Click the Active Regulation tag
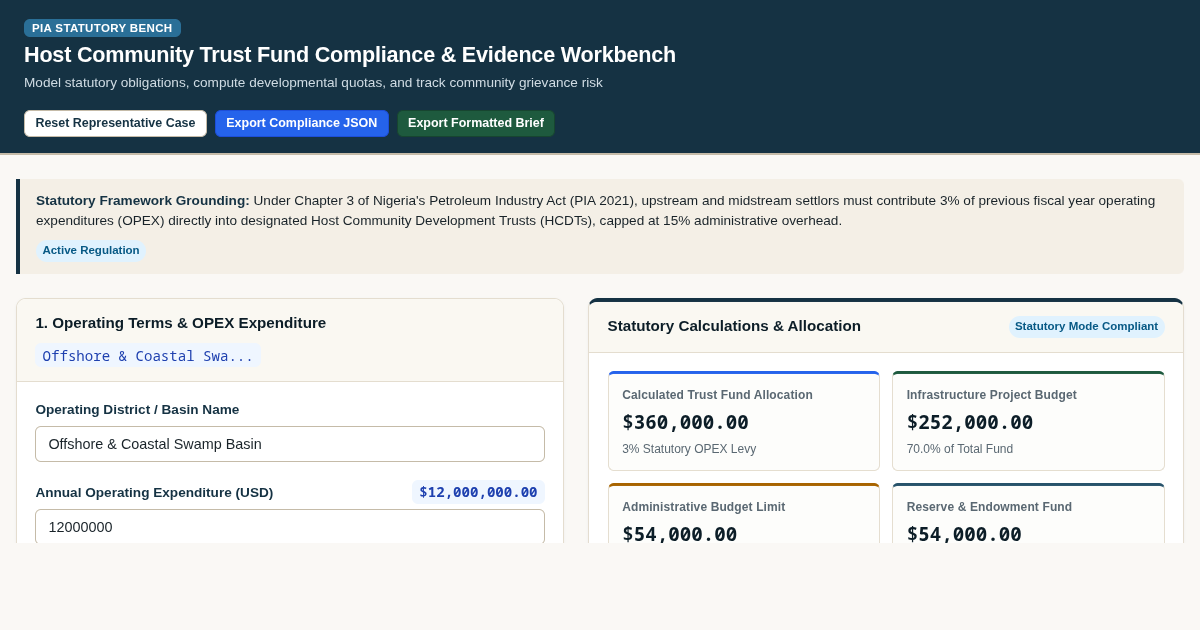Viewport: 1200px width, 630px height. pyautogui.click(x=91, y=250)
